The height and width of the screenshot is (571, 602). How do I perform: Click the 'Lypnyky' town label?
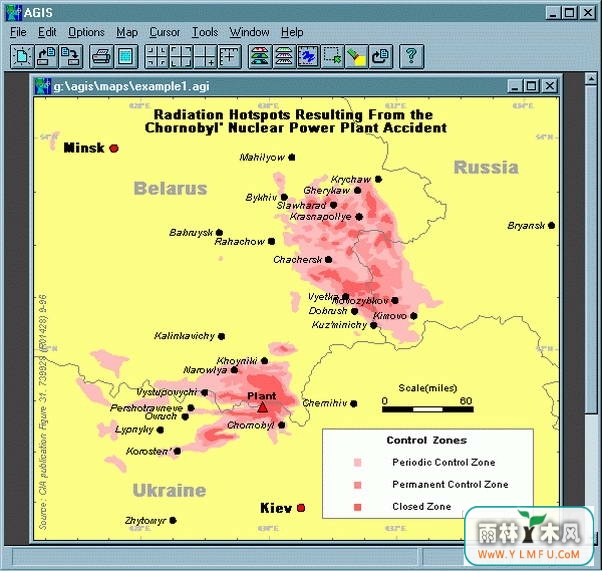pos(134,430)
